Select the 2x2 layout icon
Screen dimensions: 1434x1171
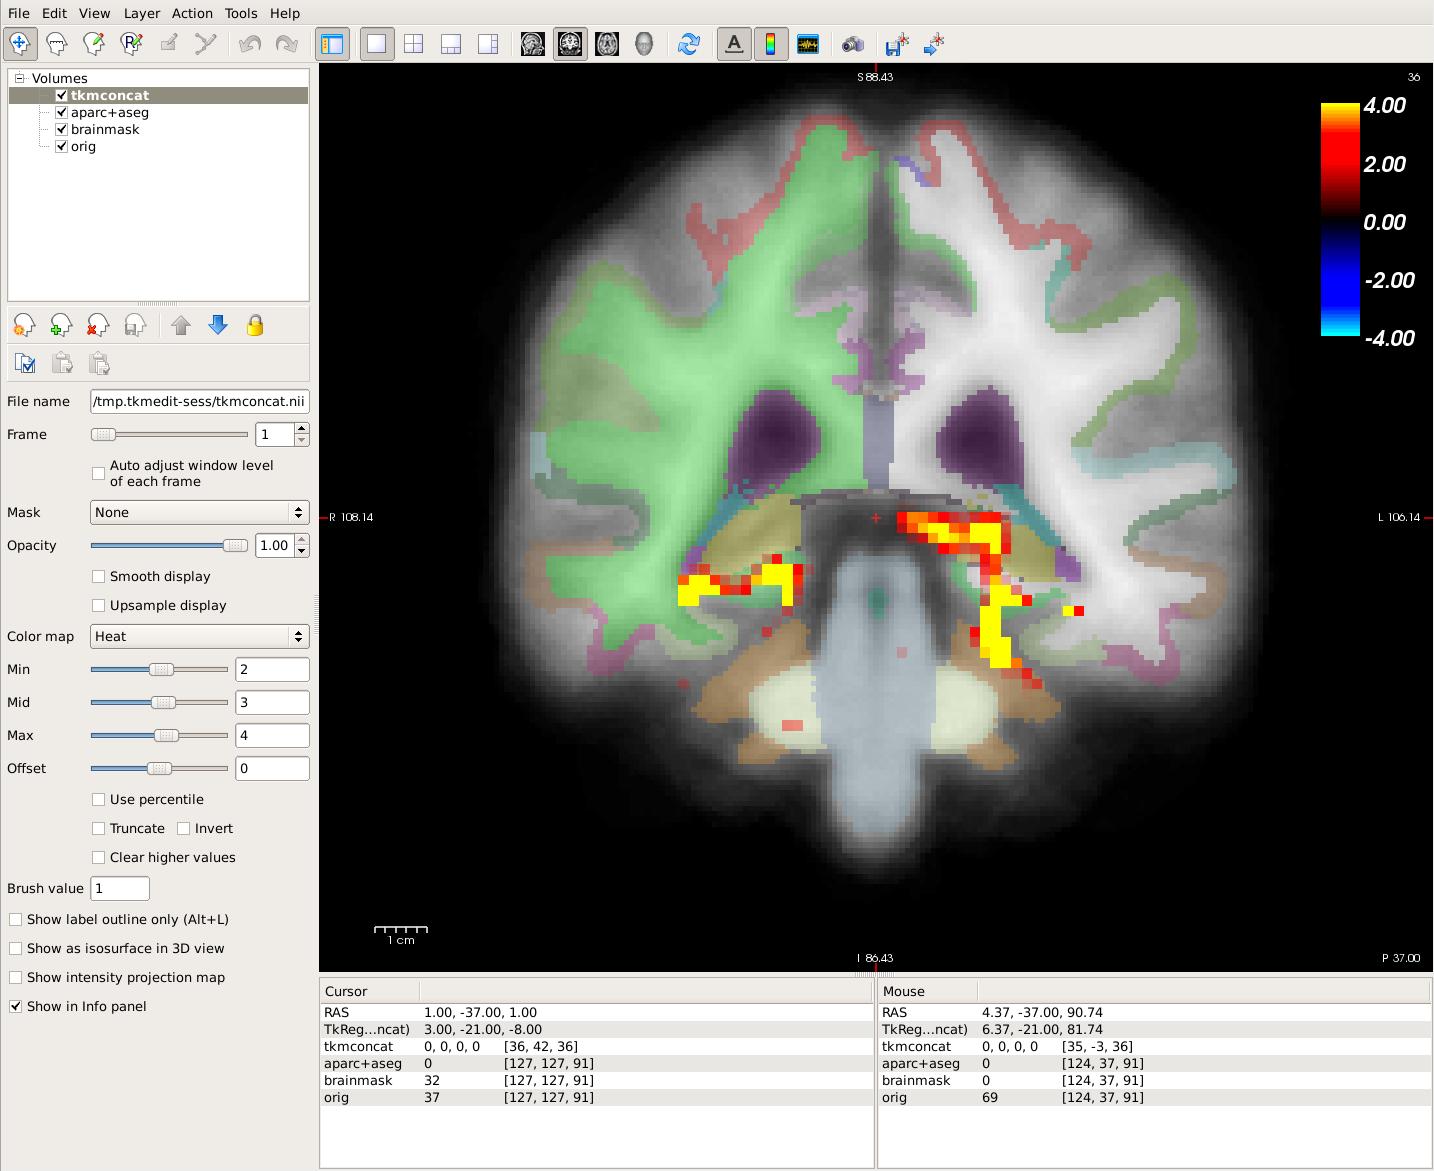(414, 44)
